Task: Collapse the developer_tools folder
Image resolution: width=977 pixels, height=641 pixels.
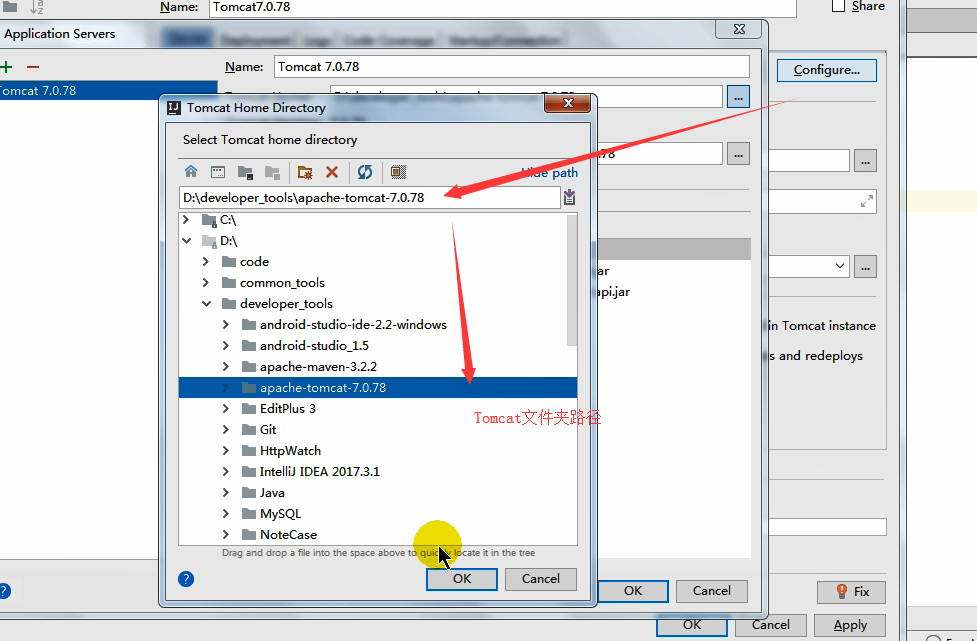Action: click(206, 304)
